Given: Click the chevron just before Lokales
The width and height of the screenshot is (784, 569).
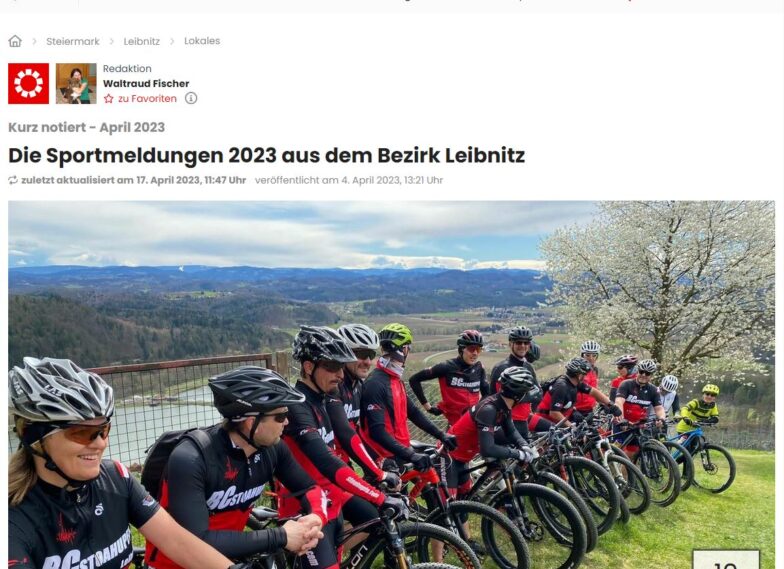Looking at the screenshot, I should coord(172,42).
